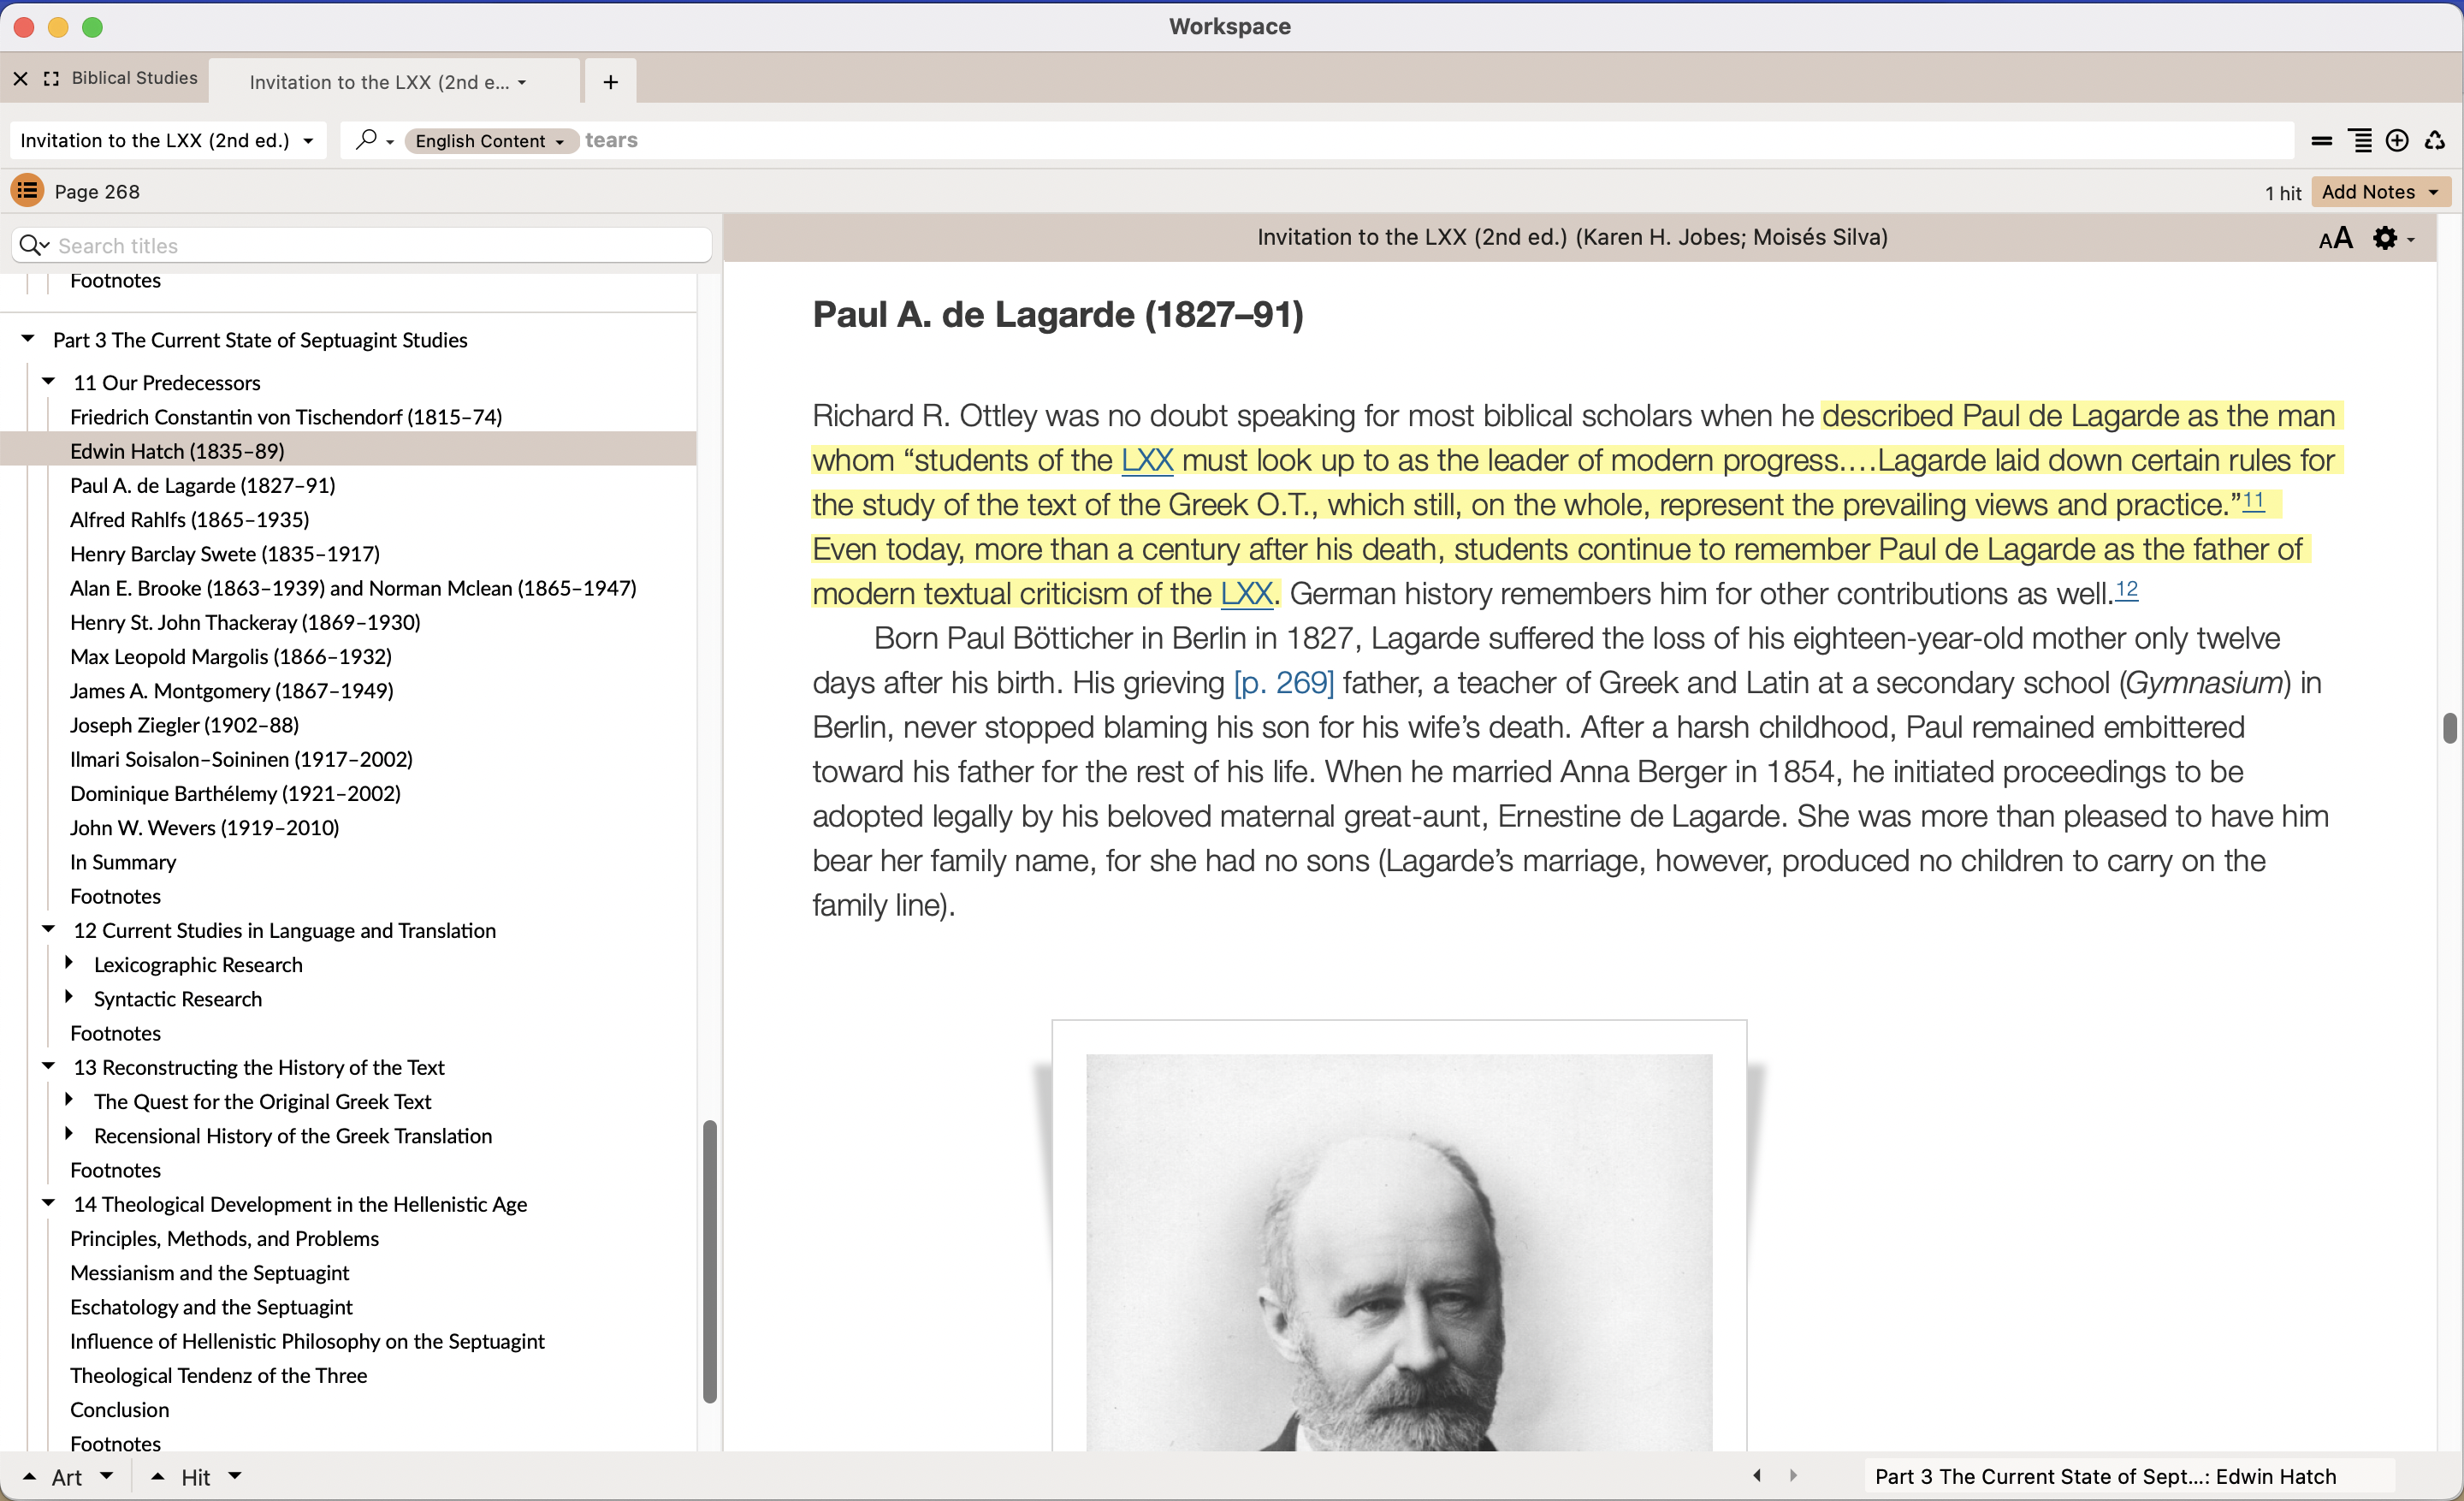Screen dimensions: 2464x1501
Task: Collapse Part 3 Current State of Septuagint Studies
Action: (28, 339)
